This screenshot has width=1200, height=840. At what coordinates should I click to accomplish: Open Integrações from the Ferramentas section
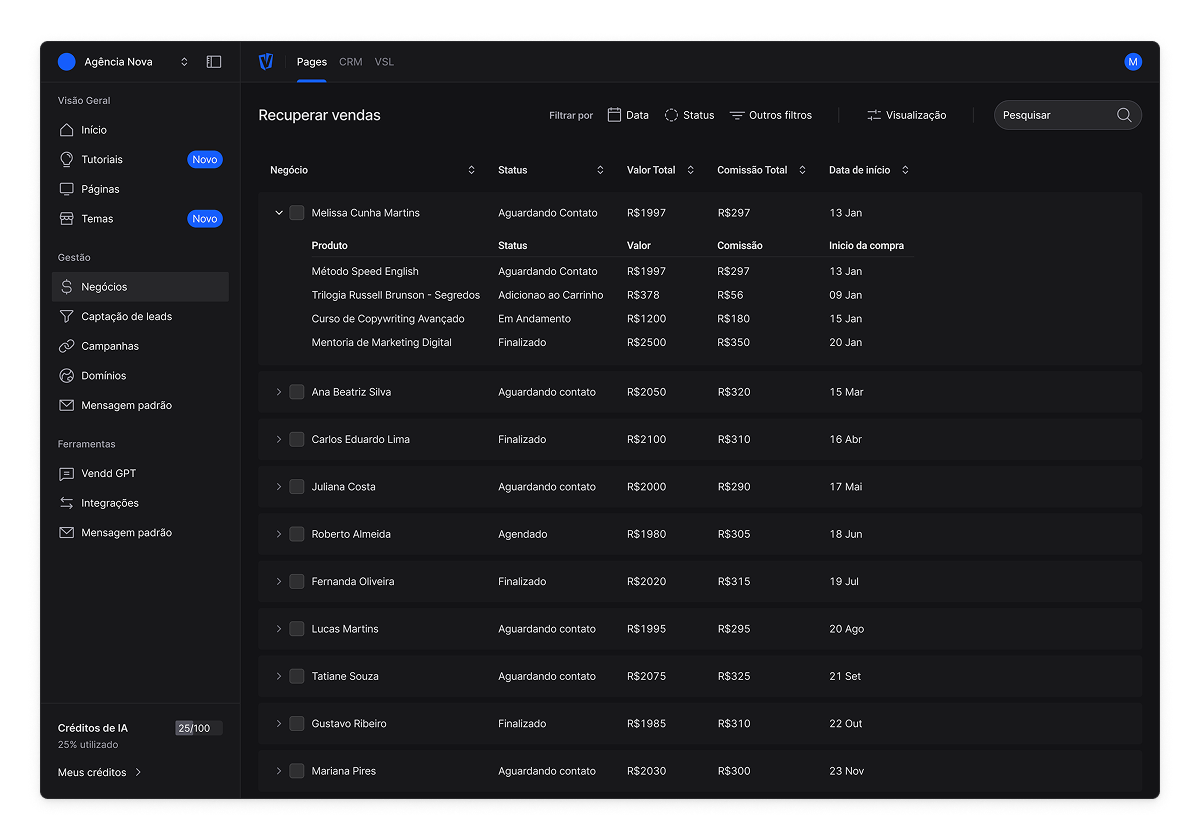(x=109, y=503)
